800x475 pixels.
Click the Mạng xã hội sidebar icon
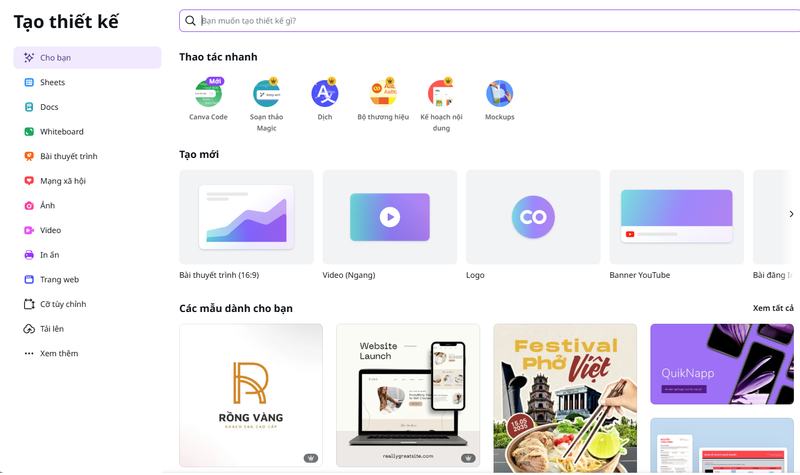click(x=29, y=181)
